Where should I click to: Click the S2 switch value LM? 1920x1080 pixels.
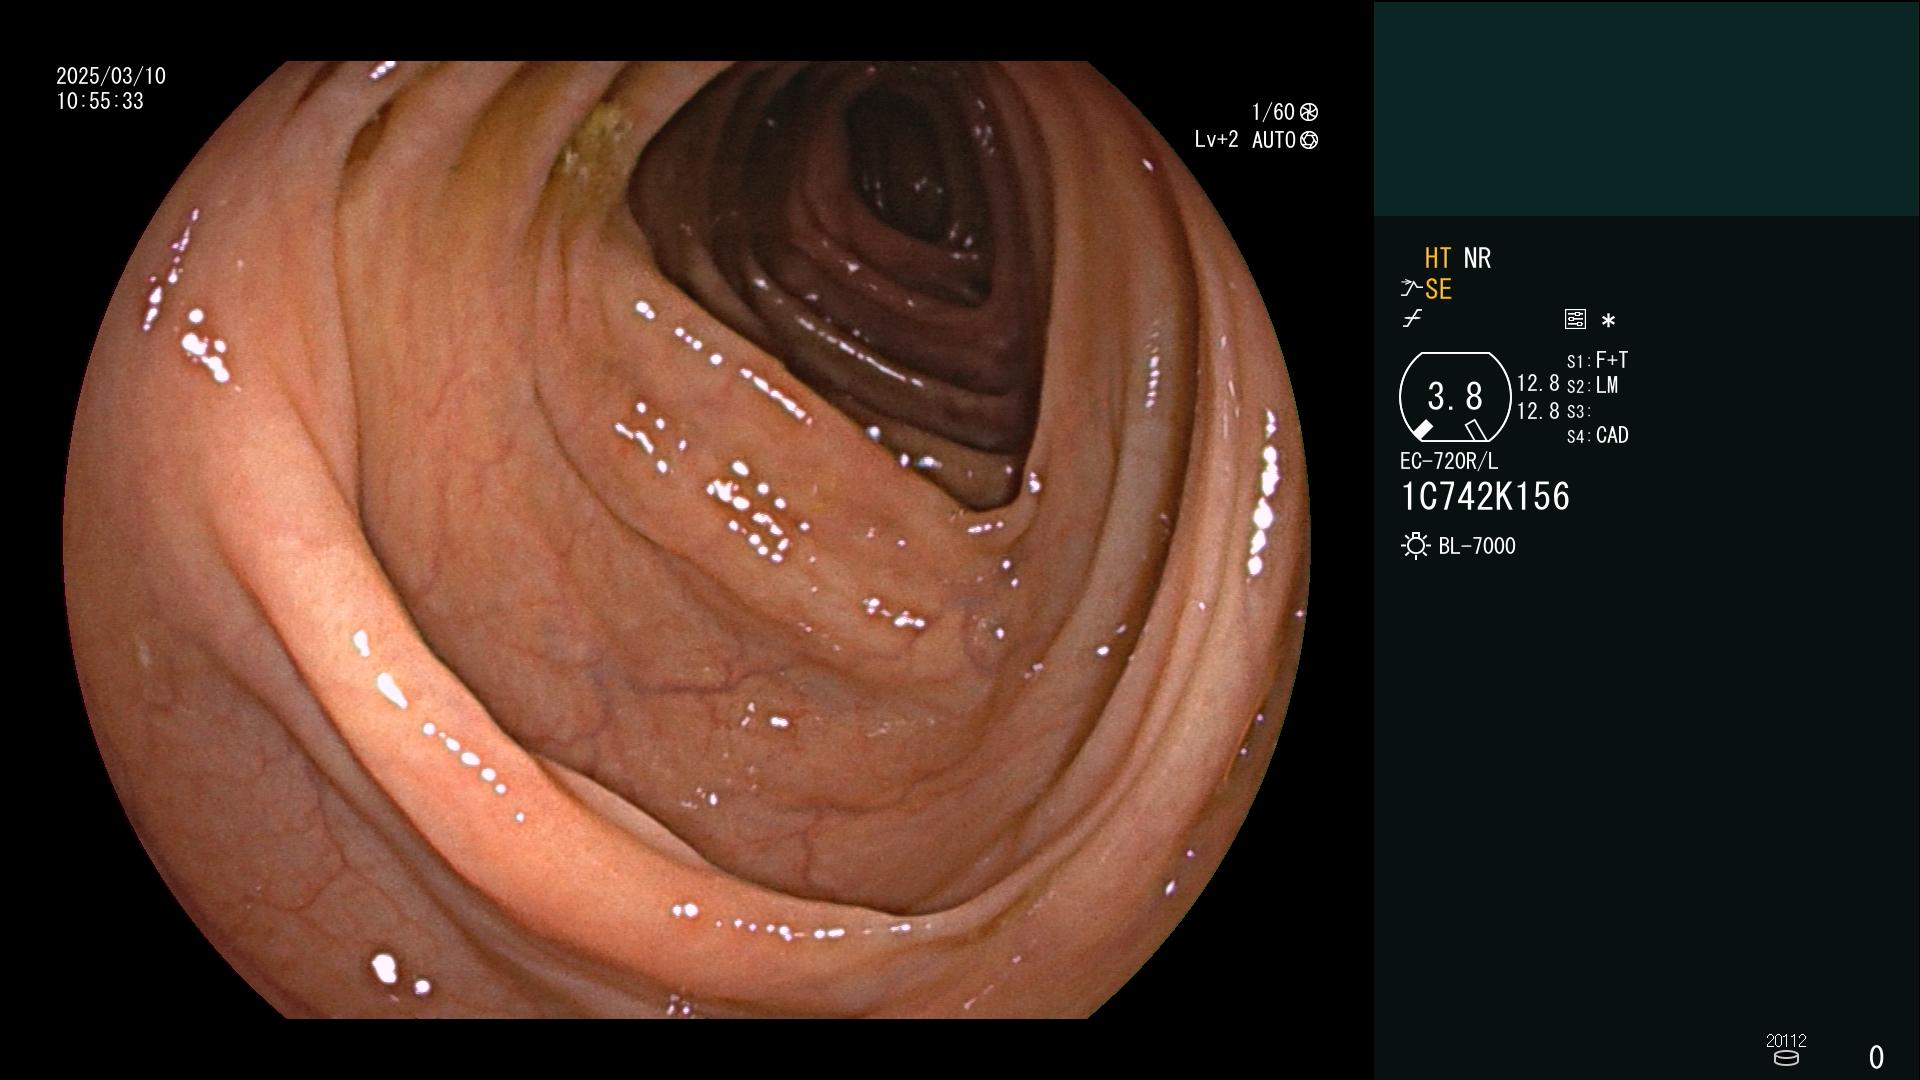tap(1607, 385)
